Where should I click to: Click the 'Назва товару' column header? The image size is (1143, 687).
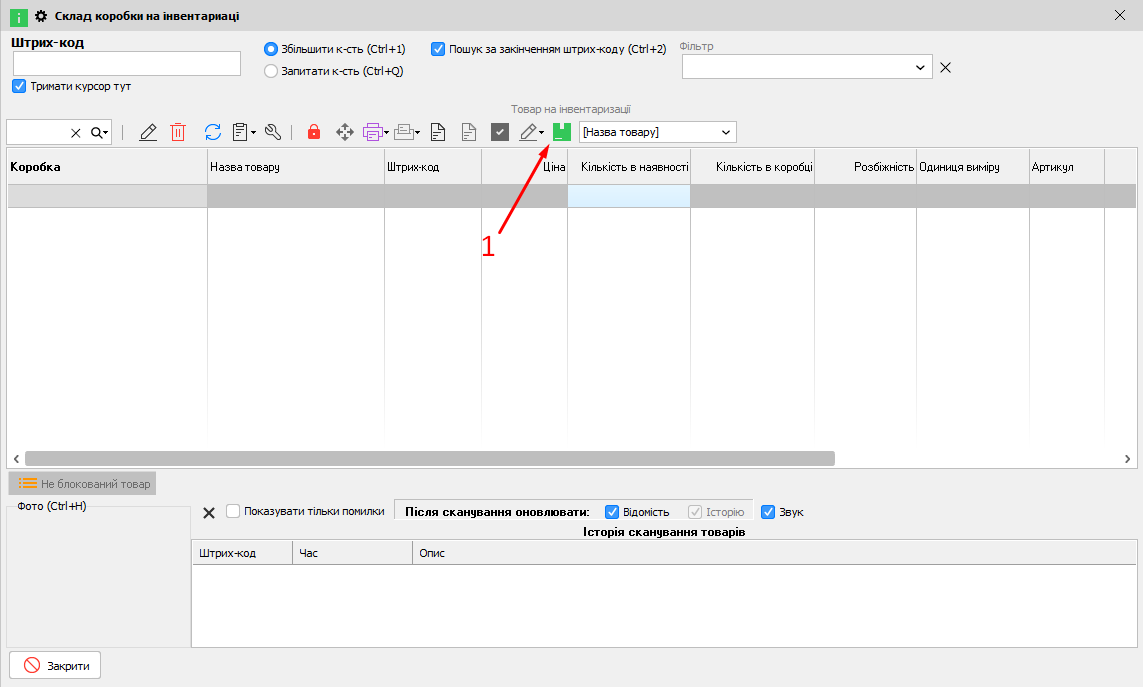point(295,167)
